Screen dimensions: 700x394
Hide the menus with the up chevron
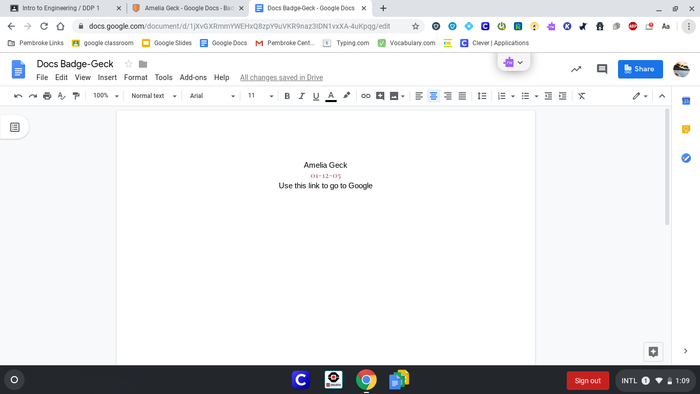[x=662, y=96]
